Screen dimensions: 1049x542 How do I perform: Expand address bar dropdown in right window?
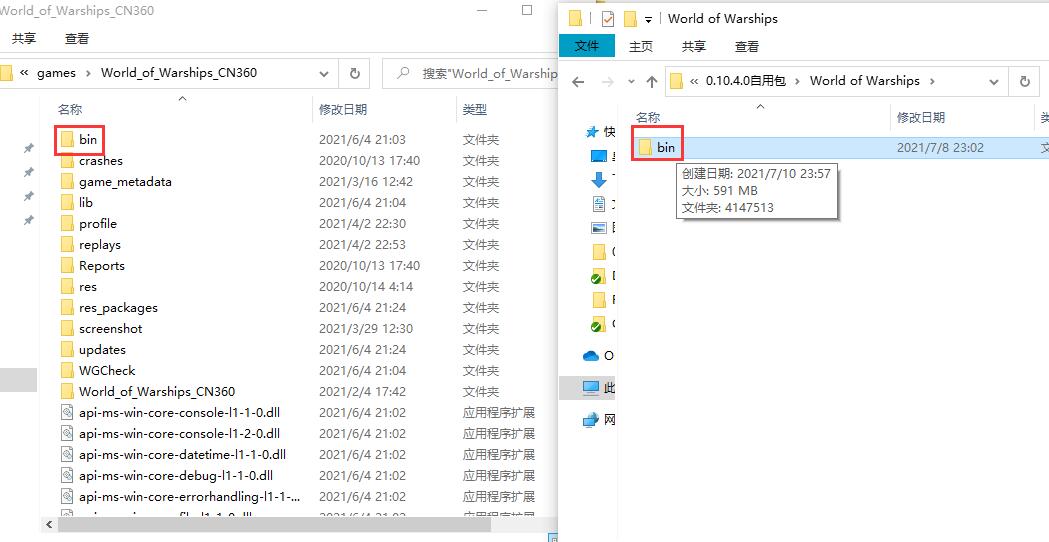[994, 82]
